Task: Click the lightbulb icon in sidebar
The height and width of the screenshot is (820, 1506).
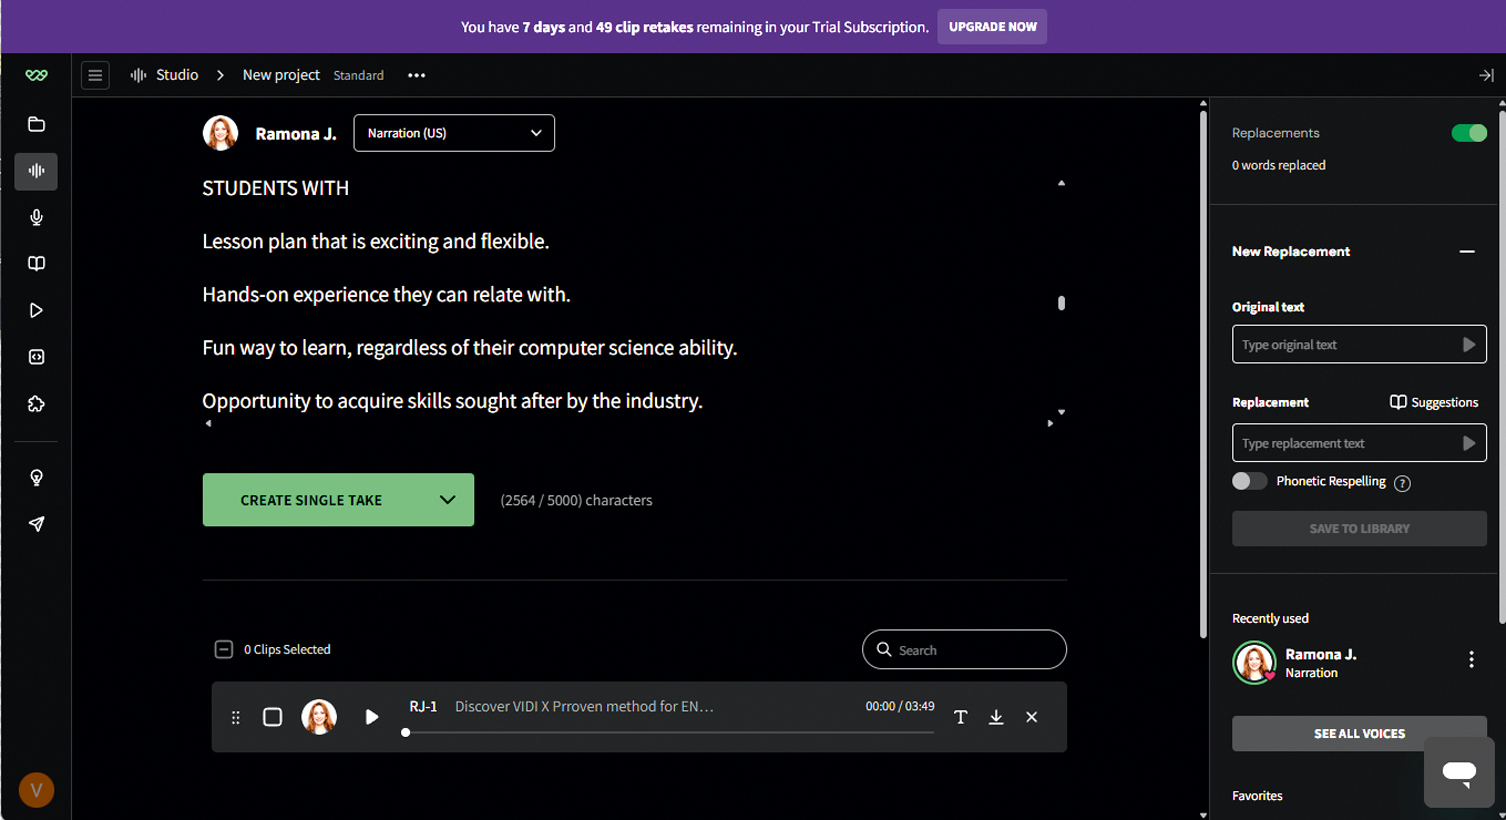Action: pos(36,478)
